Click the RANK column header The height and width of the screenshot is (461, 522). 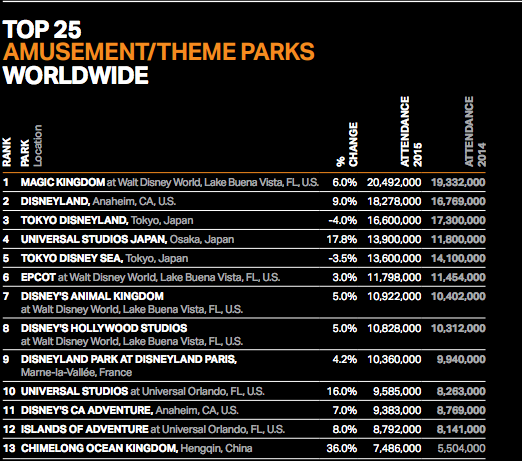7,152
